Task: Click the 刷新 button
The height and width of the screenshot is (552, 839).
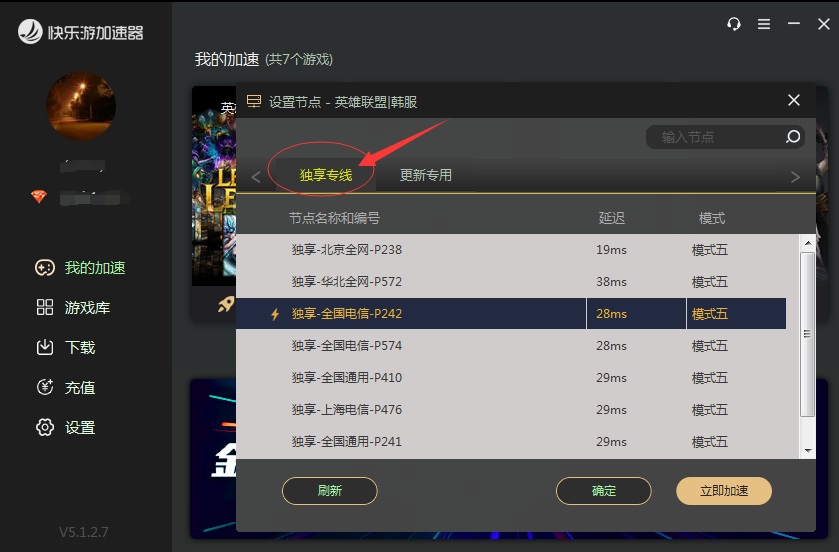Action: tap(330, 491)
